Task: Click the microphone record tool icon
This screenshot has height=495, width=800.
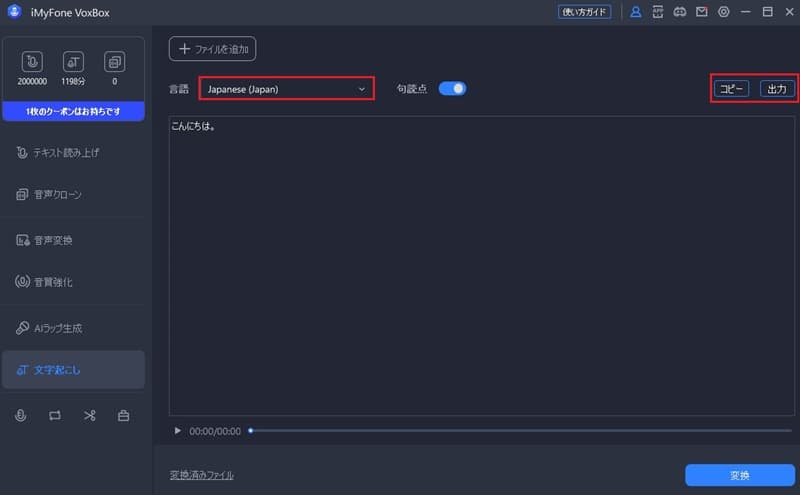Action: (20, 415)
